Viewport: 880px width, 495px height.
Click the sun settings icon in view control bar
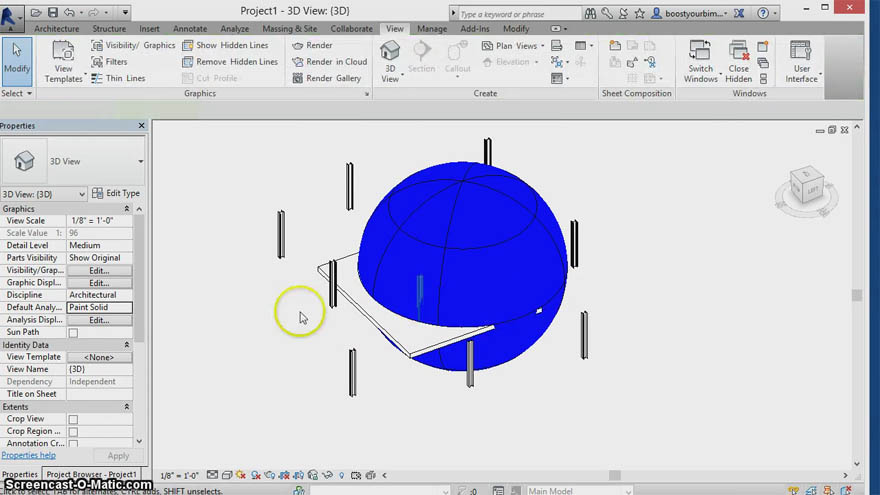(241, 475)
